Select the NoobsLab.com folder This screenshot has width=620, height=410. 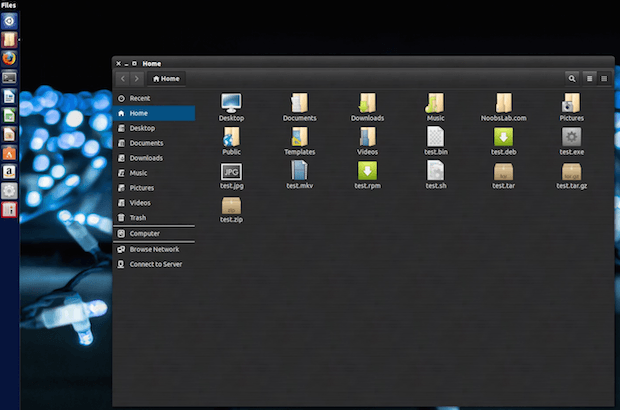point(503,107)
